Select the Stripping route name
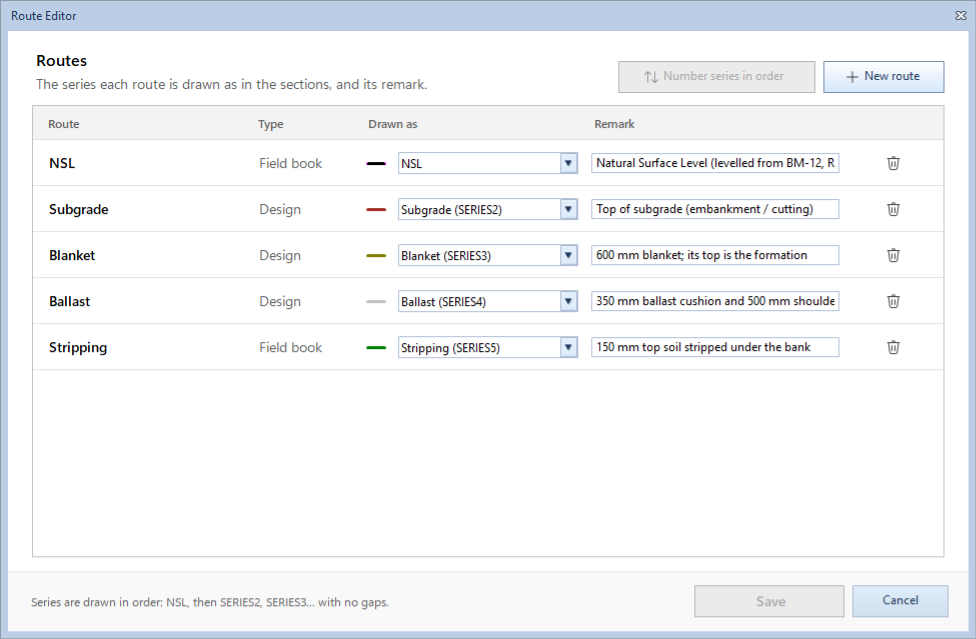The height and width of the screenshot is (639, 976). click(x=78, y=347)
